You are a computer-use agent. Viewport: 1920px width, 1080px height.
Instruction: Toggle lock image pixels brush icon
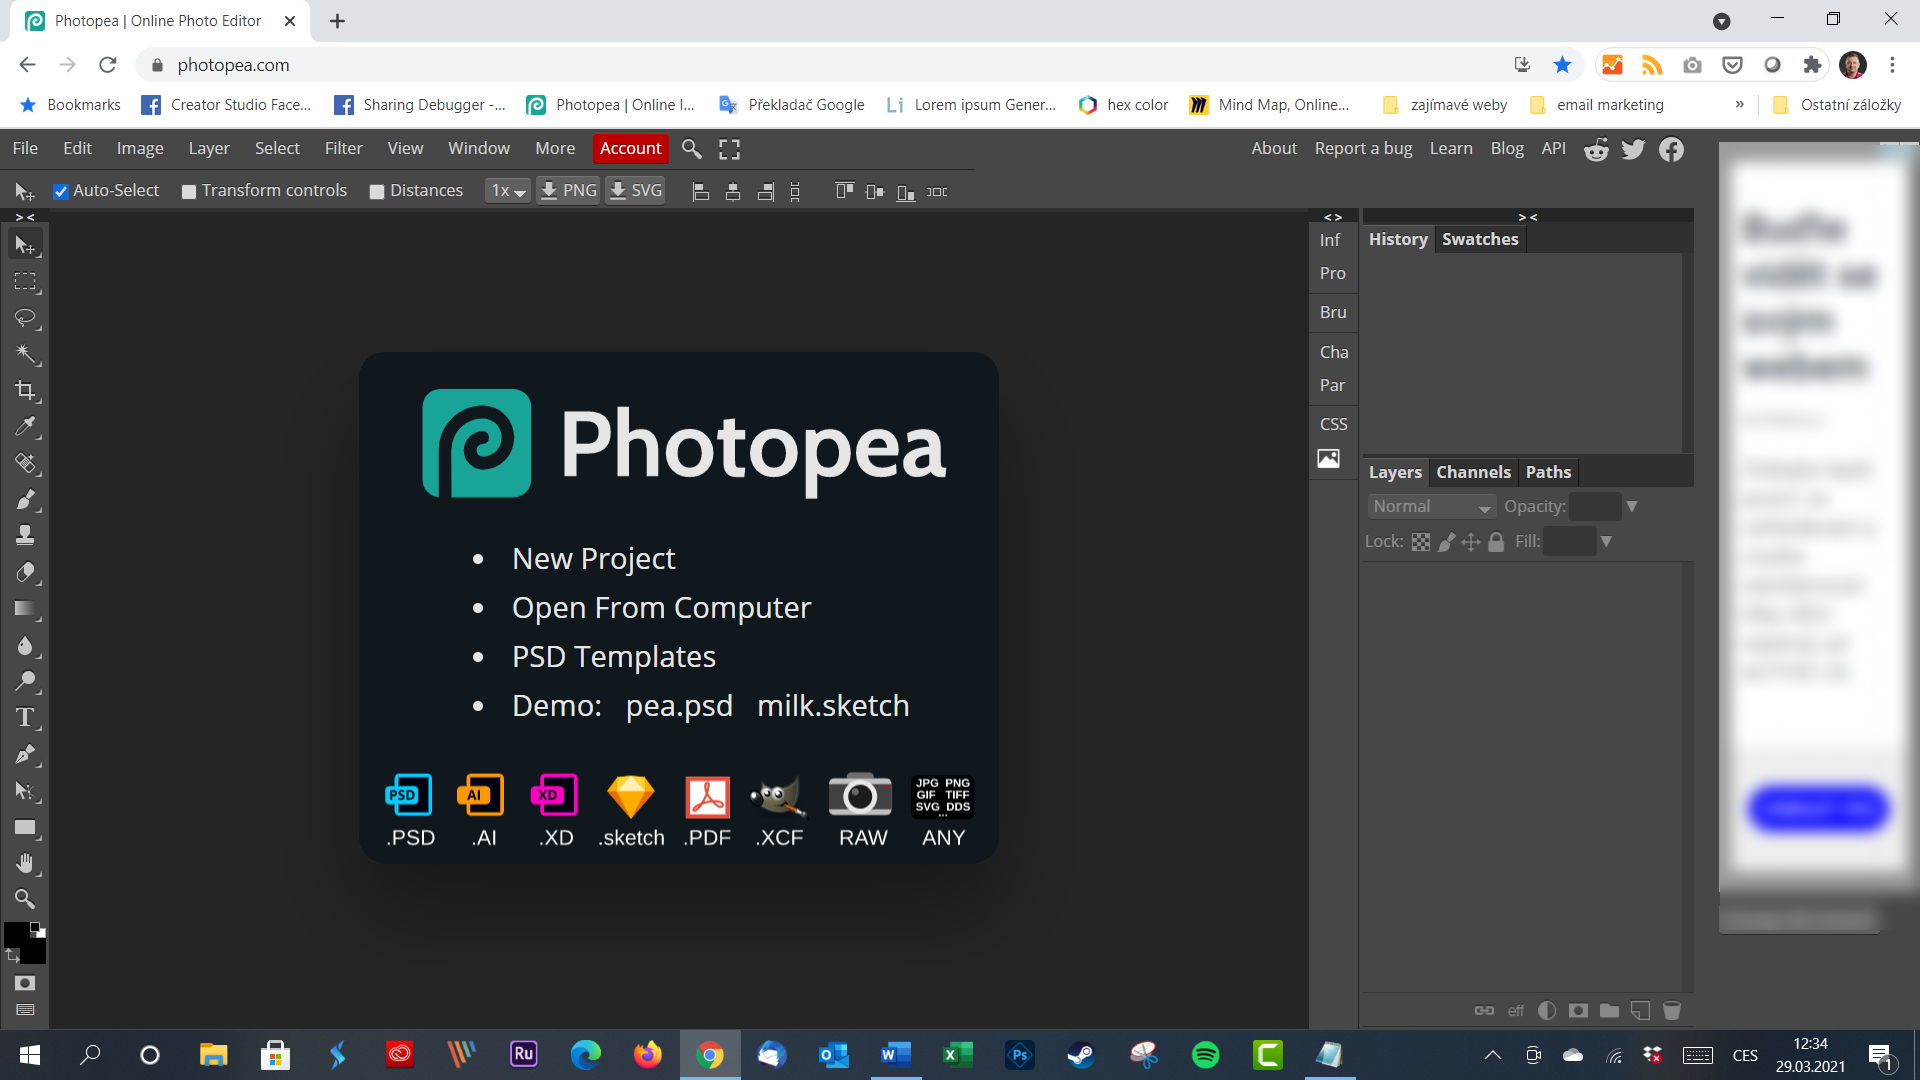pos(1446,542)
